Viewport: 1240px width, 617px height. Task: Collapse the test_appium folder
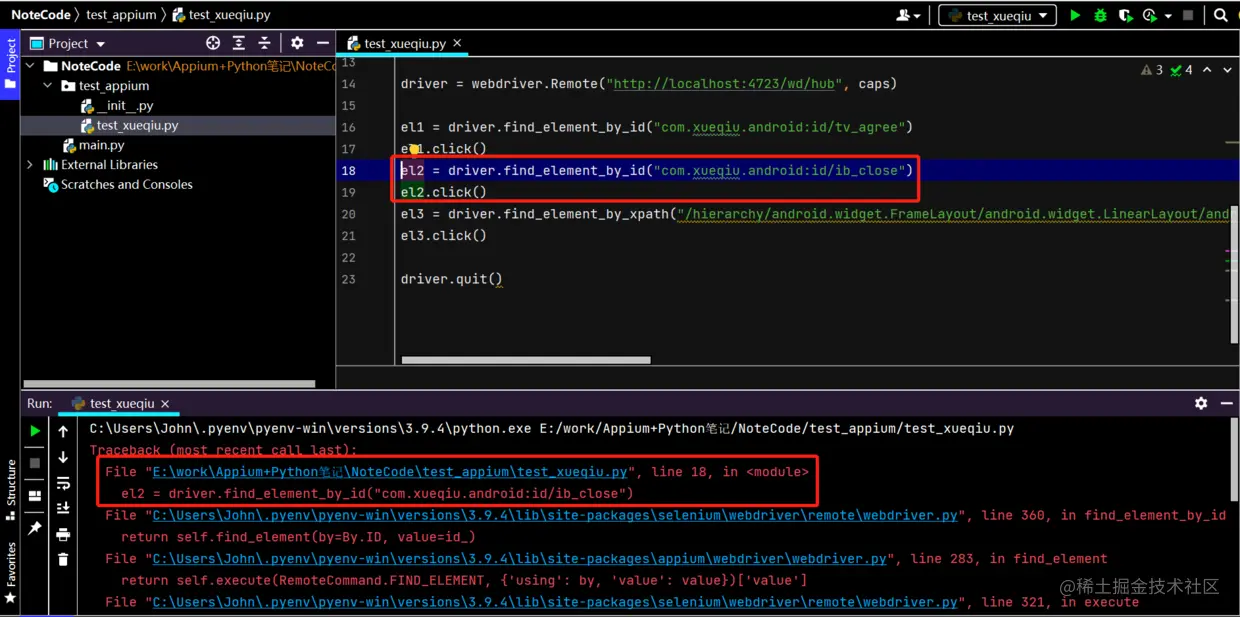(x=48, y=86)
